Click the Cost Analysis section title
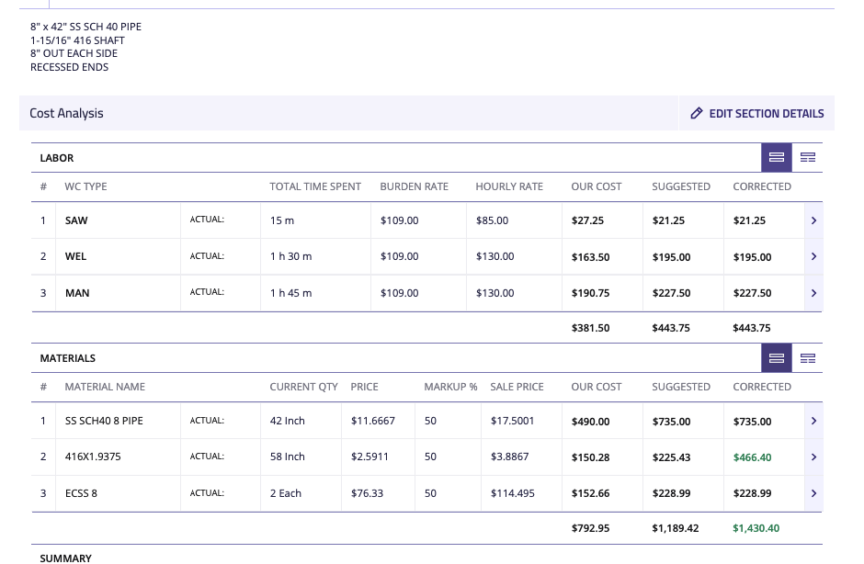Viewport: 864px width, 564px height. (66, 114)
